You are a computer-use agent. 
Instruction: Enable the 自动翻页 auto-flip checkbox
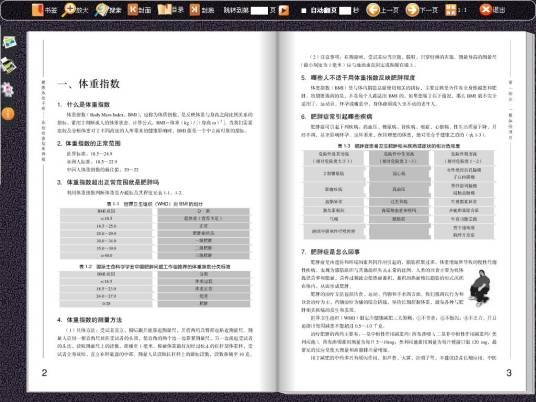click(304, 11)
